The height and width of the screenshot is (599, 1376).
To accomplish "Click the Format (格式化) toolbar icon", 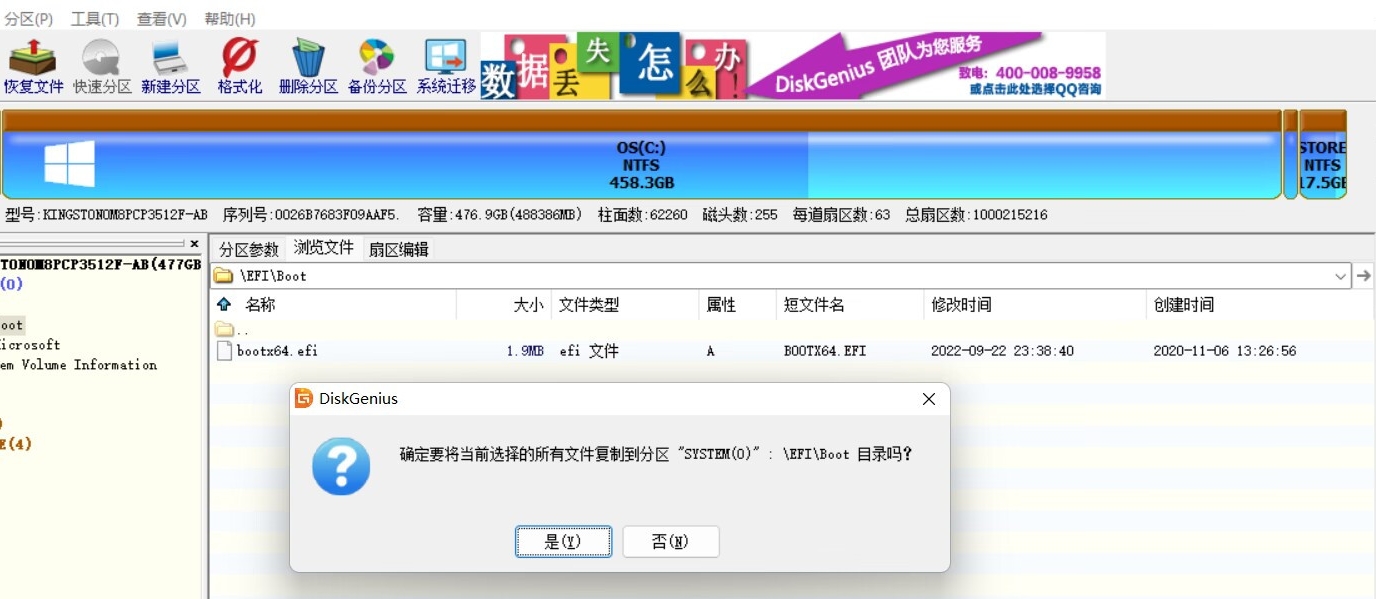I will click(x=240, y=66).
